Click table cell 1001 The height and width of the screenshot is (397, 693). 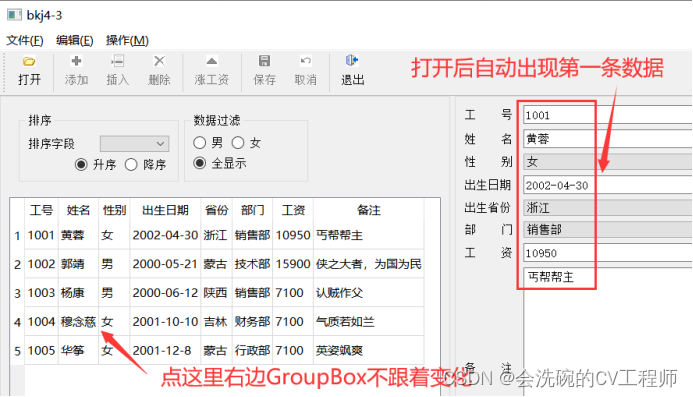click(x=41, y=235)
